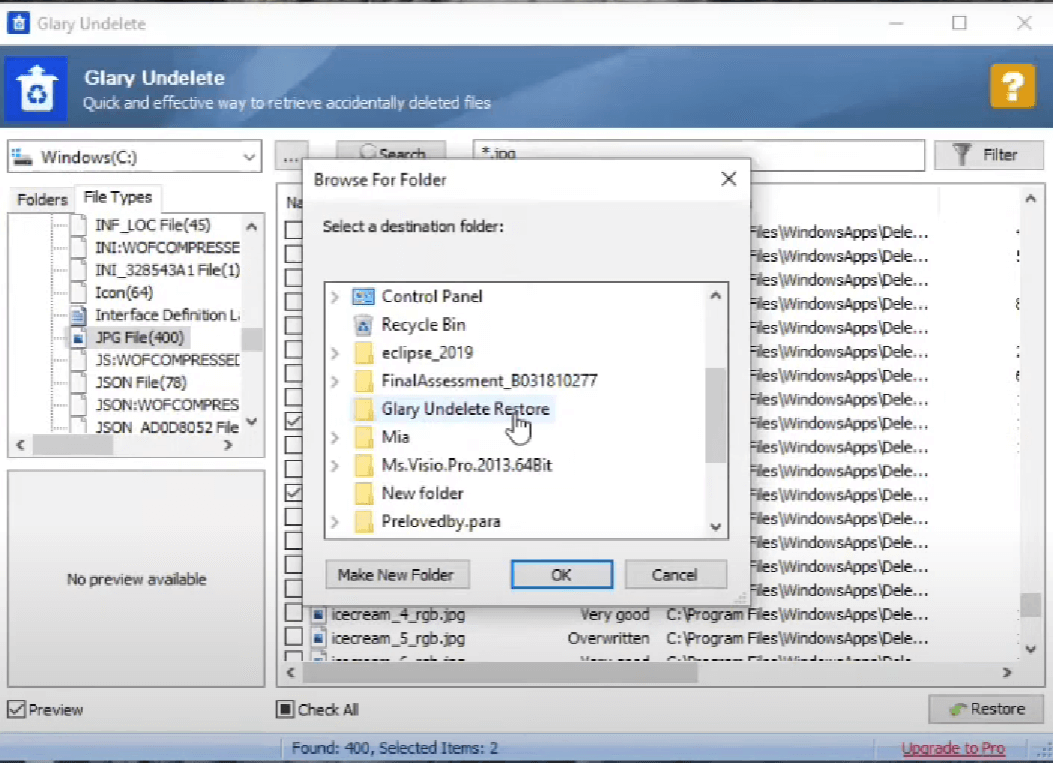Click the Ms.Visio.Pro.2013.64Bit folder icon
This screenshot has width=1053, height=763.
363,465
